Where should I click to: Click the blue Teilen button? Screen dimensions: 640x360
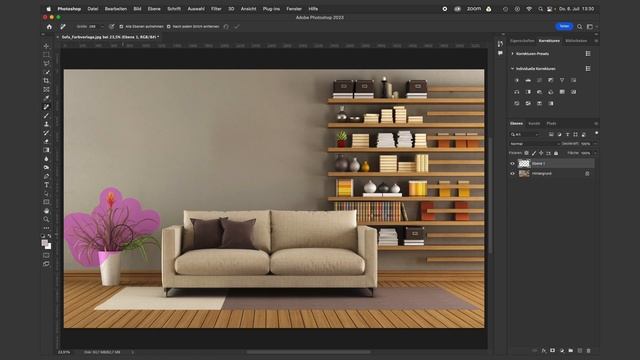pos(564,27)
